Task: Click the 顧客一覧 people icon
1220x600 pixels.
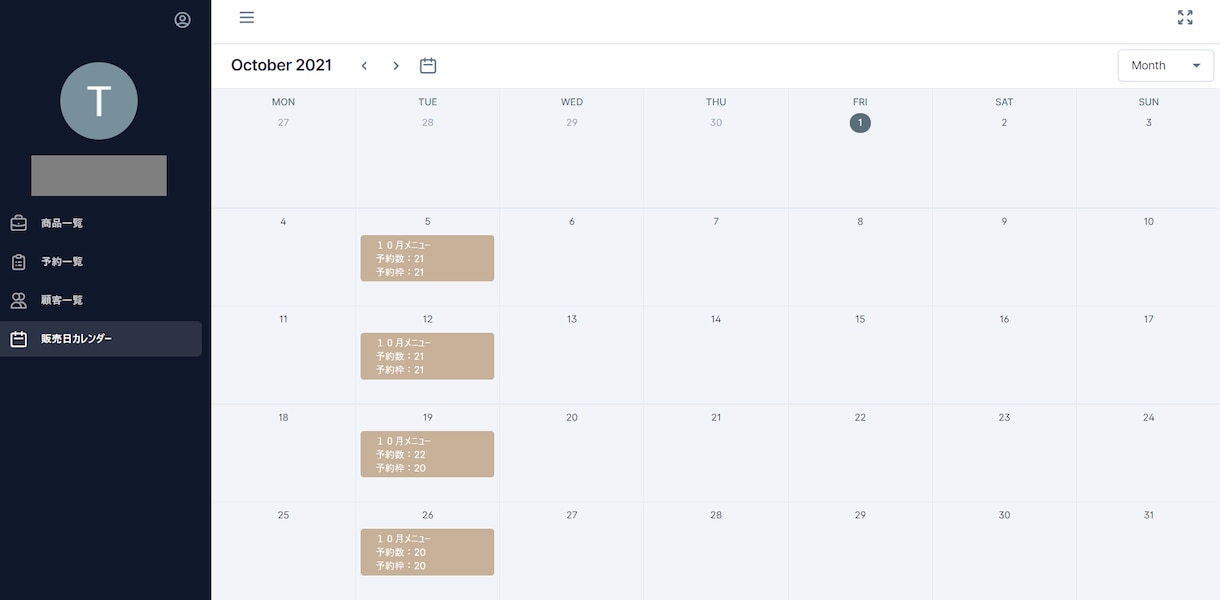Action: click(x=18, y=300)
